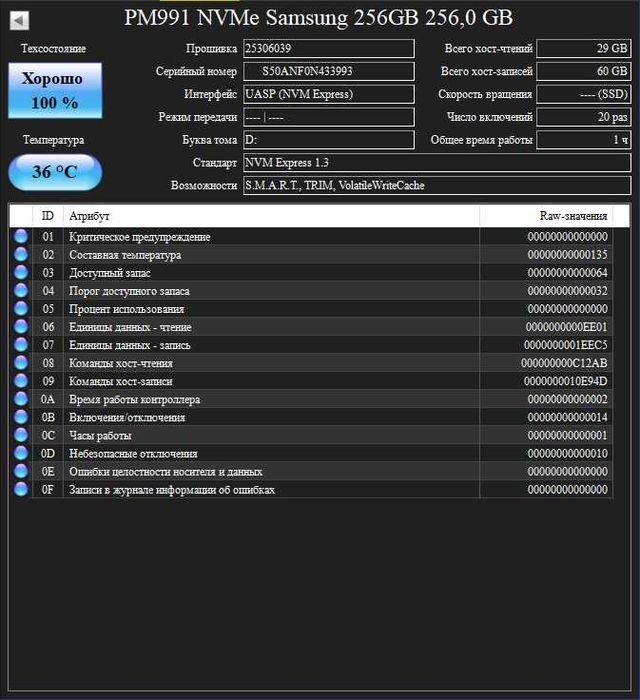Click the status icon for attribute 04
The width and height of the screenshot is (640, 700).
pos(21,291)
